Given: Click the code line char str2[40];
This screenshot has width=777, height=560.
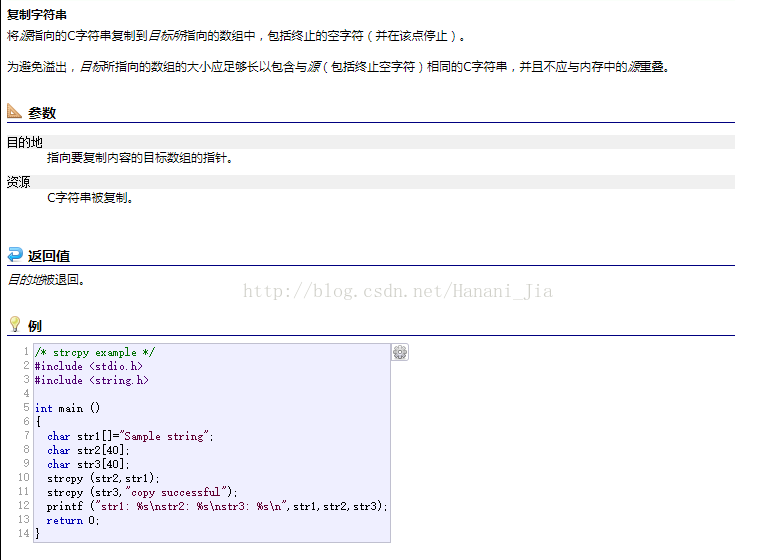Looking at the screenshot, I should point(88,450).
